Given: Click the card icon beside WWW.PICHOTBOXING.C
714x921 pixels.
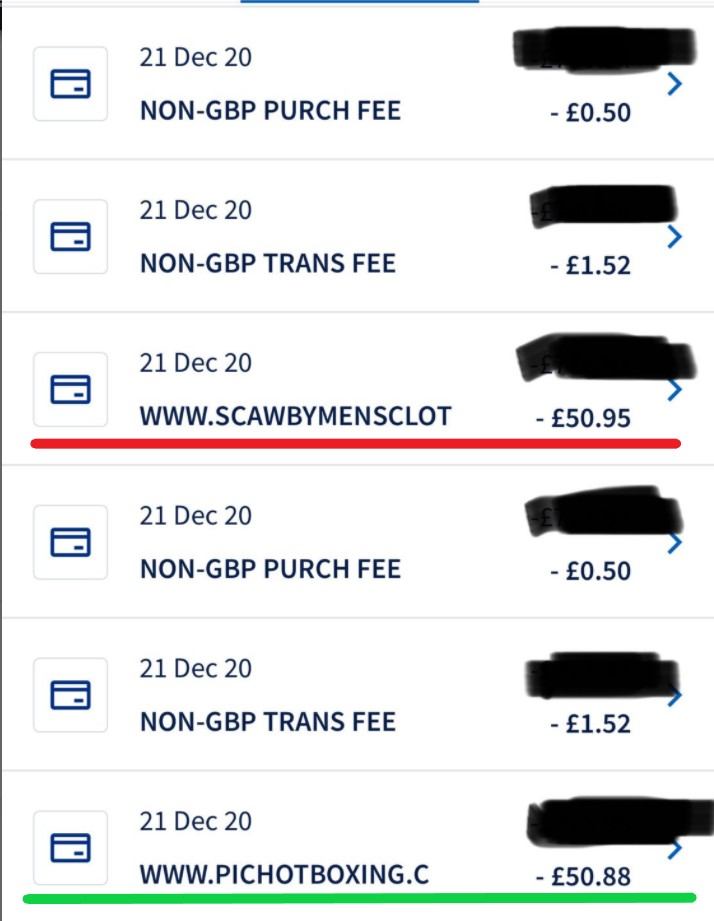Looking at the screenshot, I should pyautogui.click(x=70, y=847).
